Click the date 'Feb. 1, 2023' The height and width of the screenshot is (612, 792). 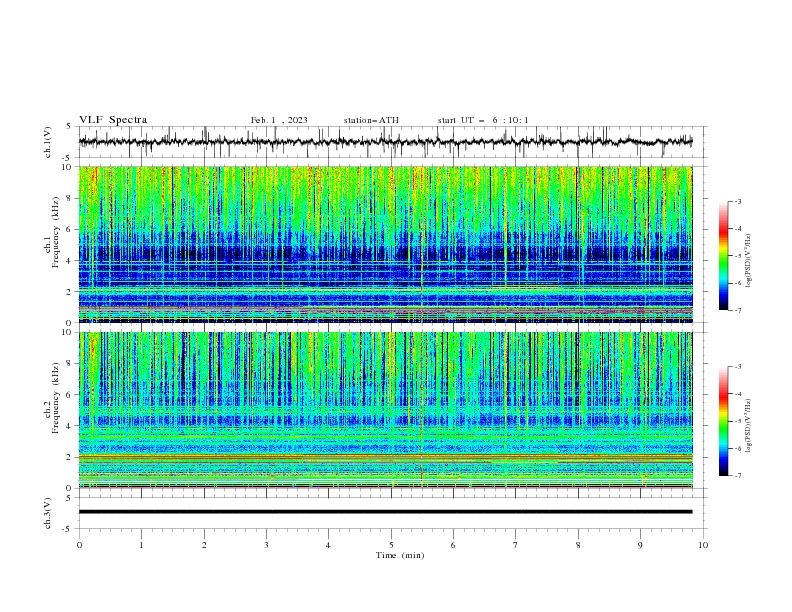coord(279,120)
